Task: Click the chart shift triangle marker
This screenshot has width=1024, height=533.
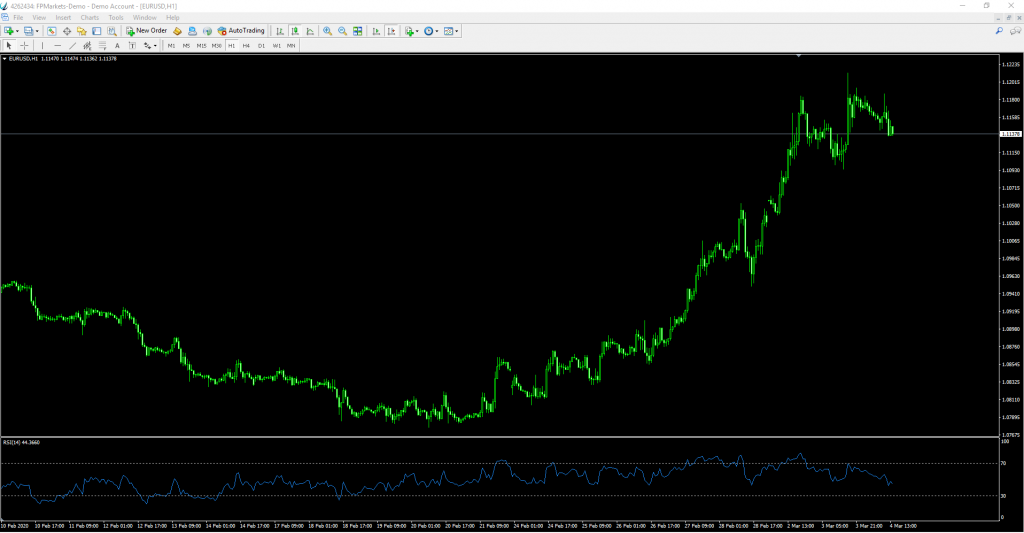Action: [798, 56]
